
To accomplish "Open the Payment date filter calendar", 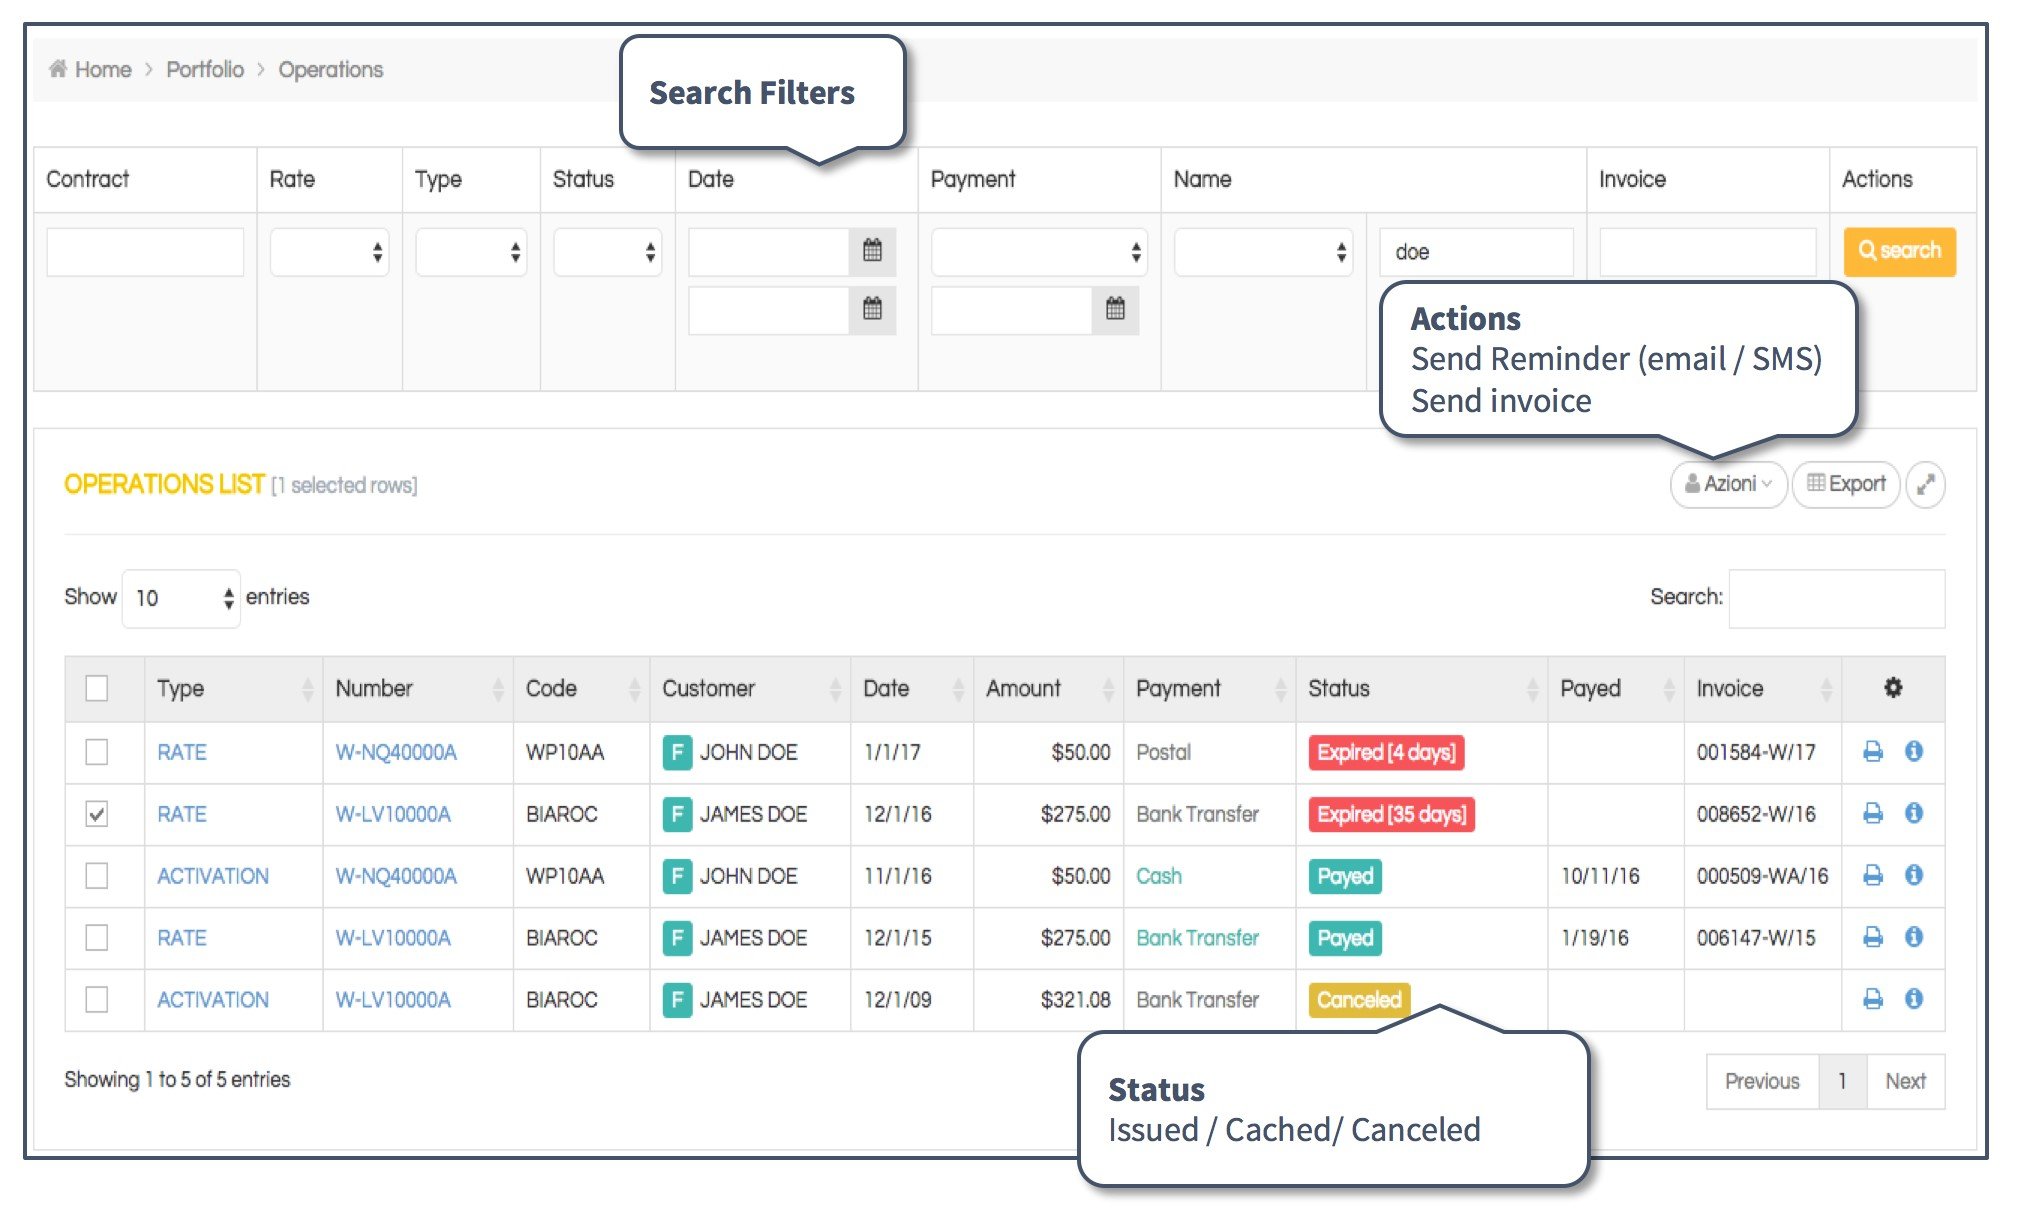I will coord(1115,309).
